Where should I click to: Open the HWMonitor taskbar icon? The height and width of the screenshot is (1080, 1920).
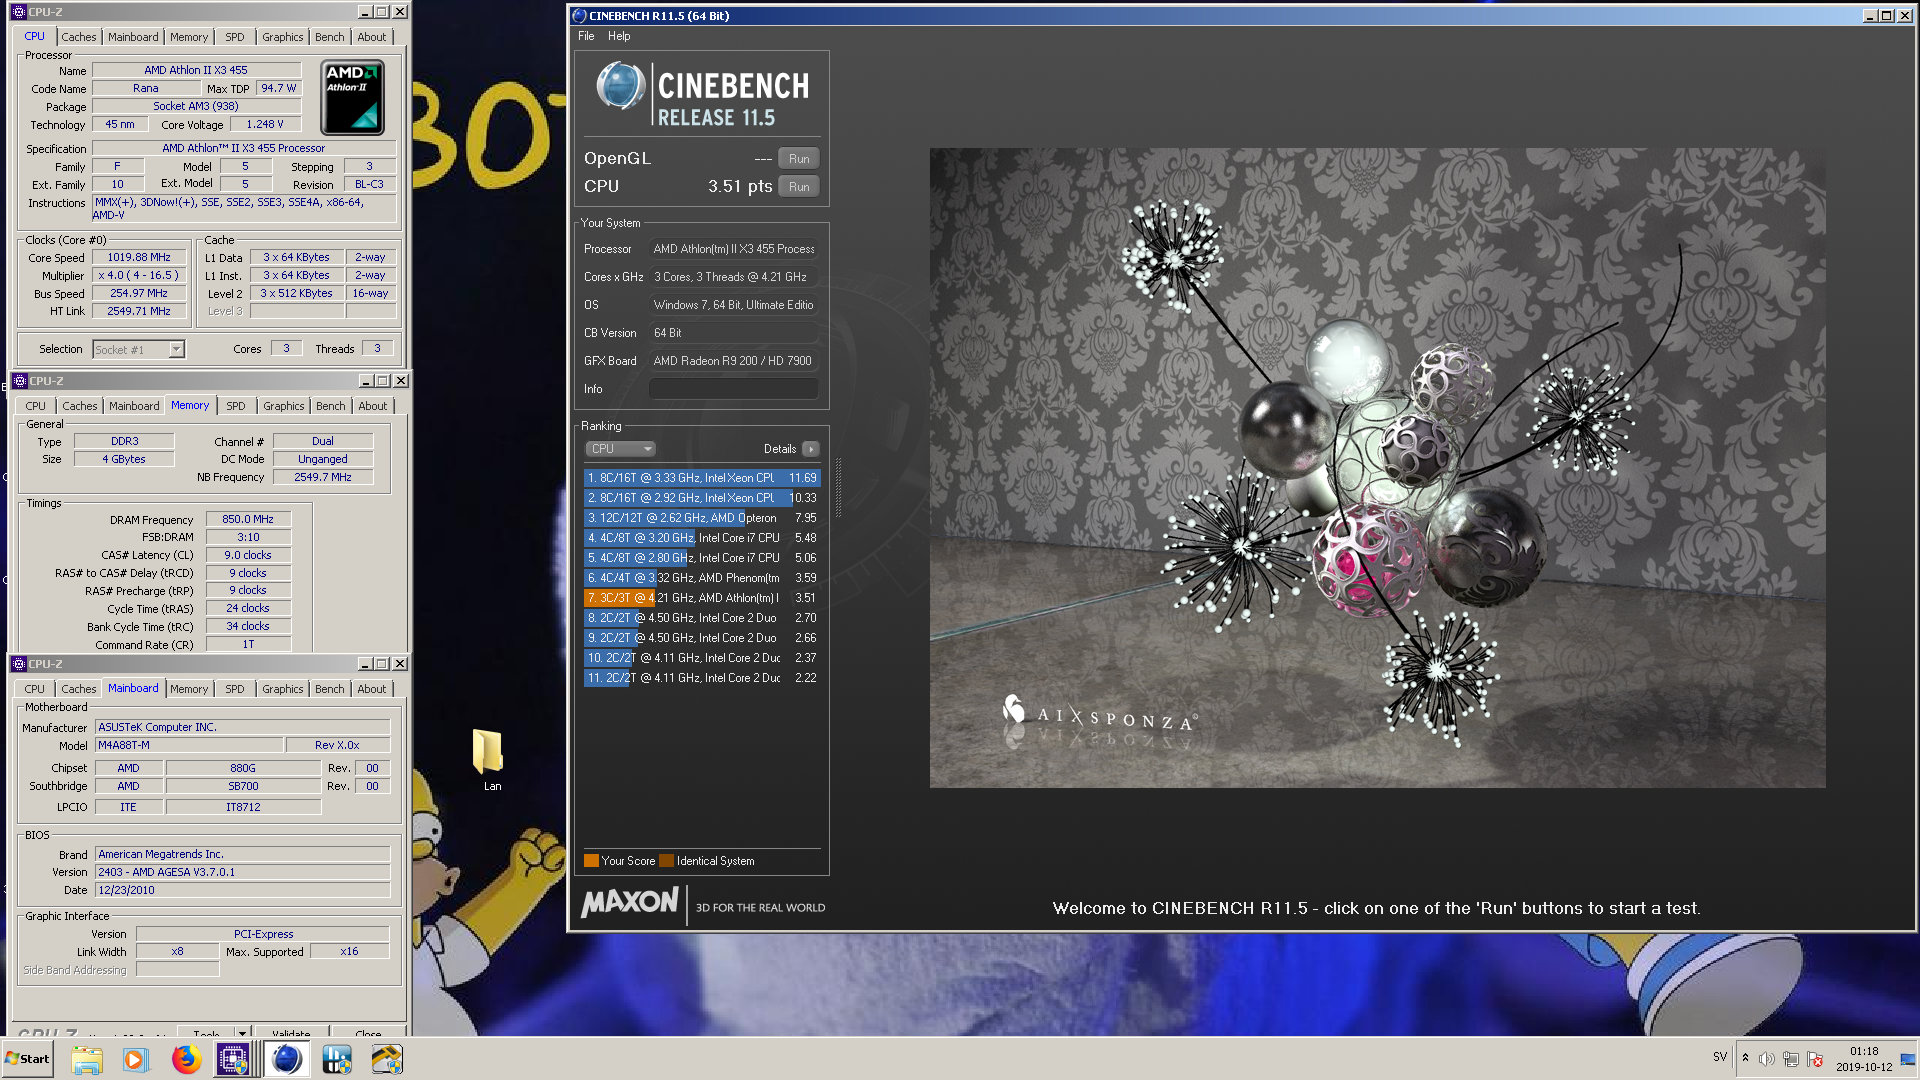point(337,1059)
